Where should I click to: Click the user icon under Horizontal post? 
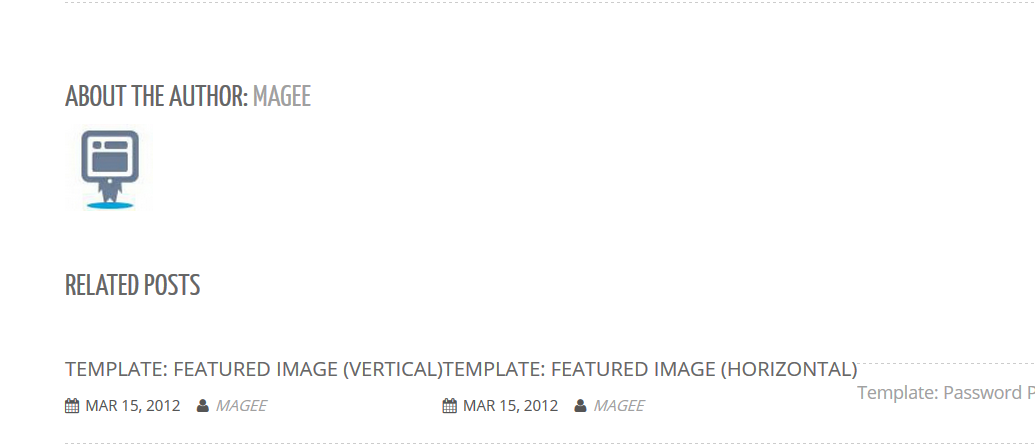(580, 406)
